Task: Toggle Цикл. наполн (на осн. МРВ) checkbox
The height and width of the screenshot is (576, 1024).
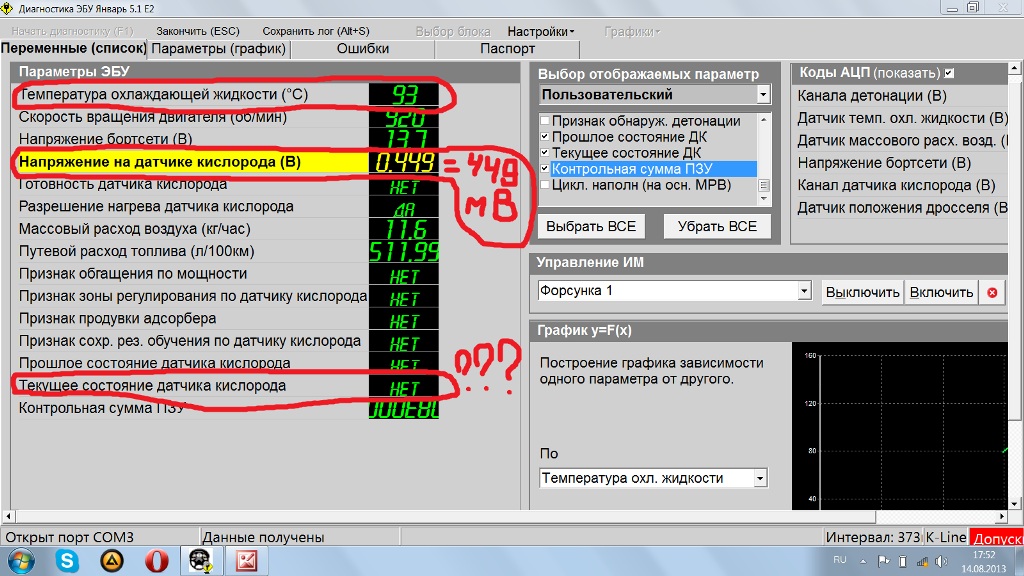Action: pyautogui.click(x=545, y=185)
